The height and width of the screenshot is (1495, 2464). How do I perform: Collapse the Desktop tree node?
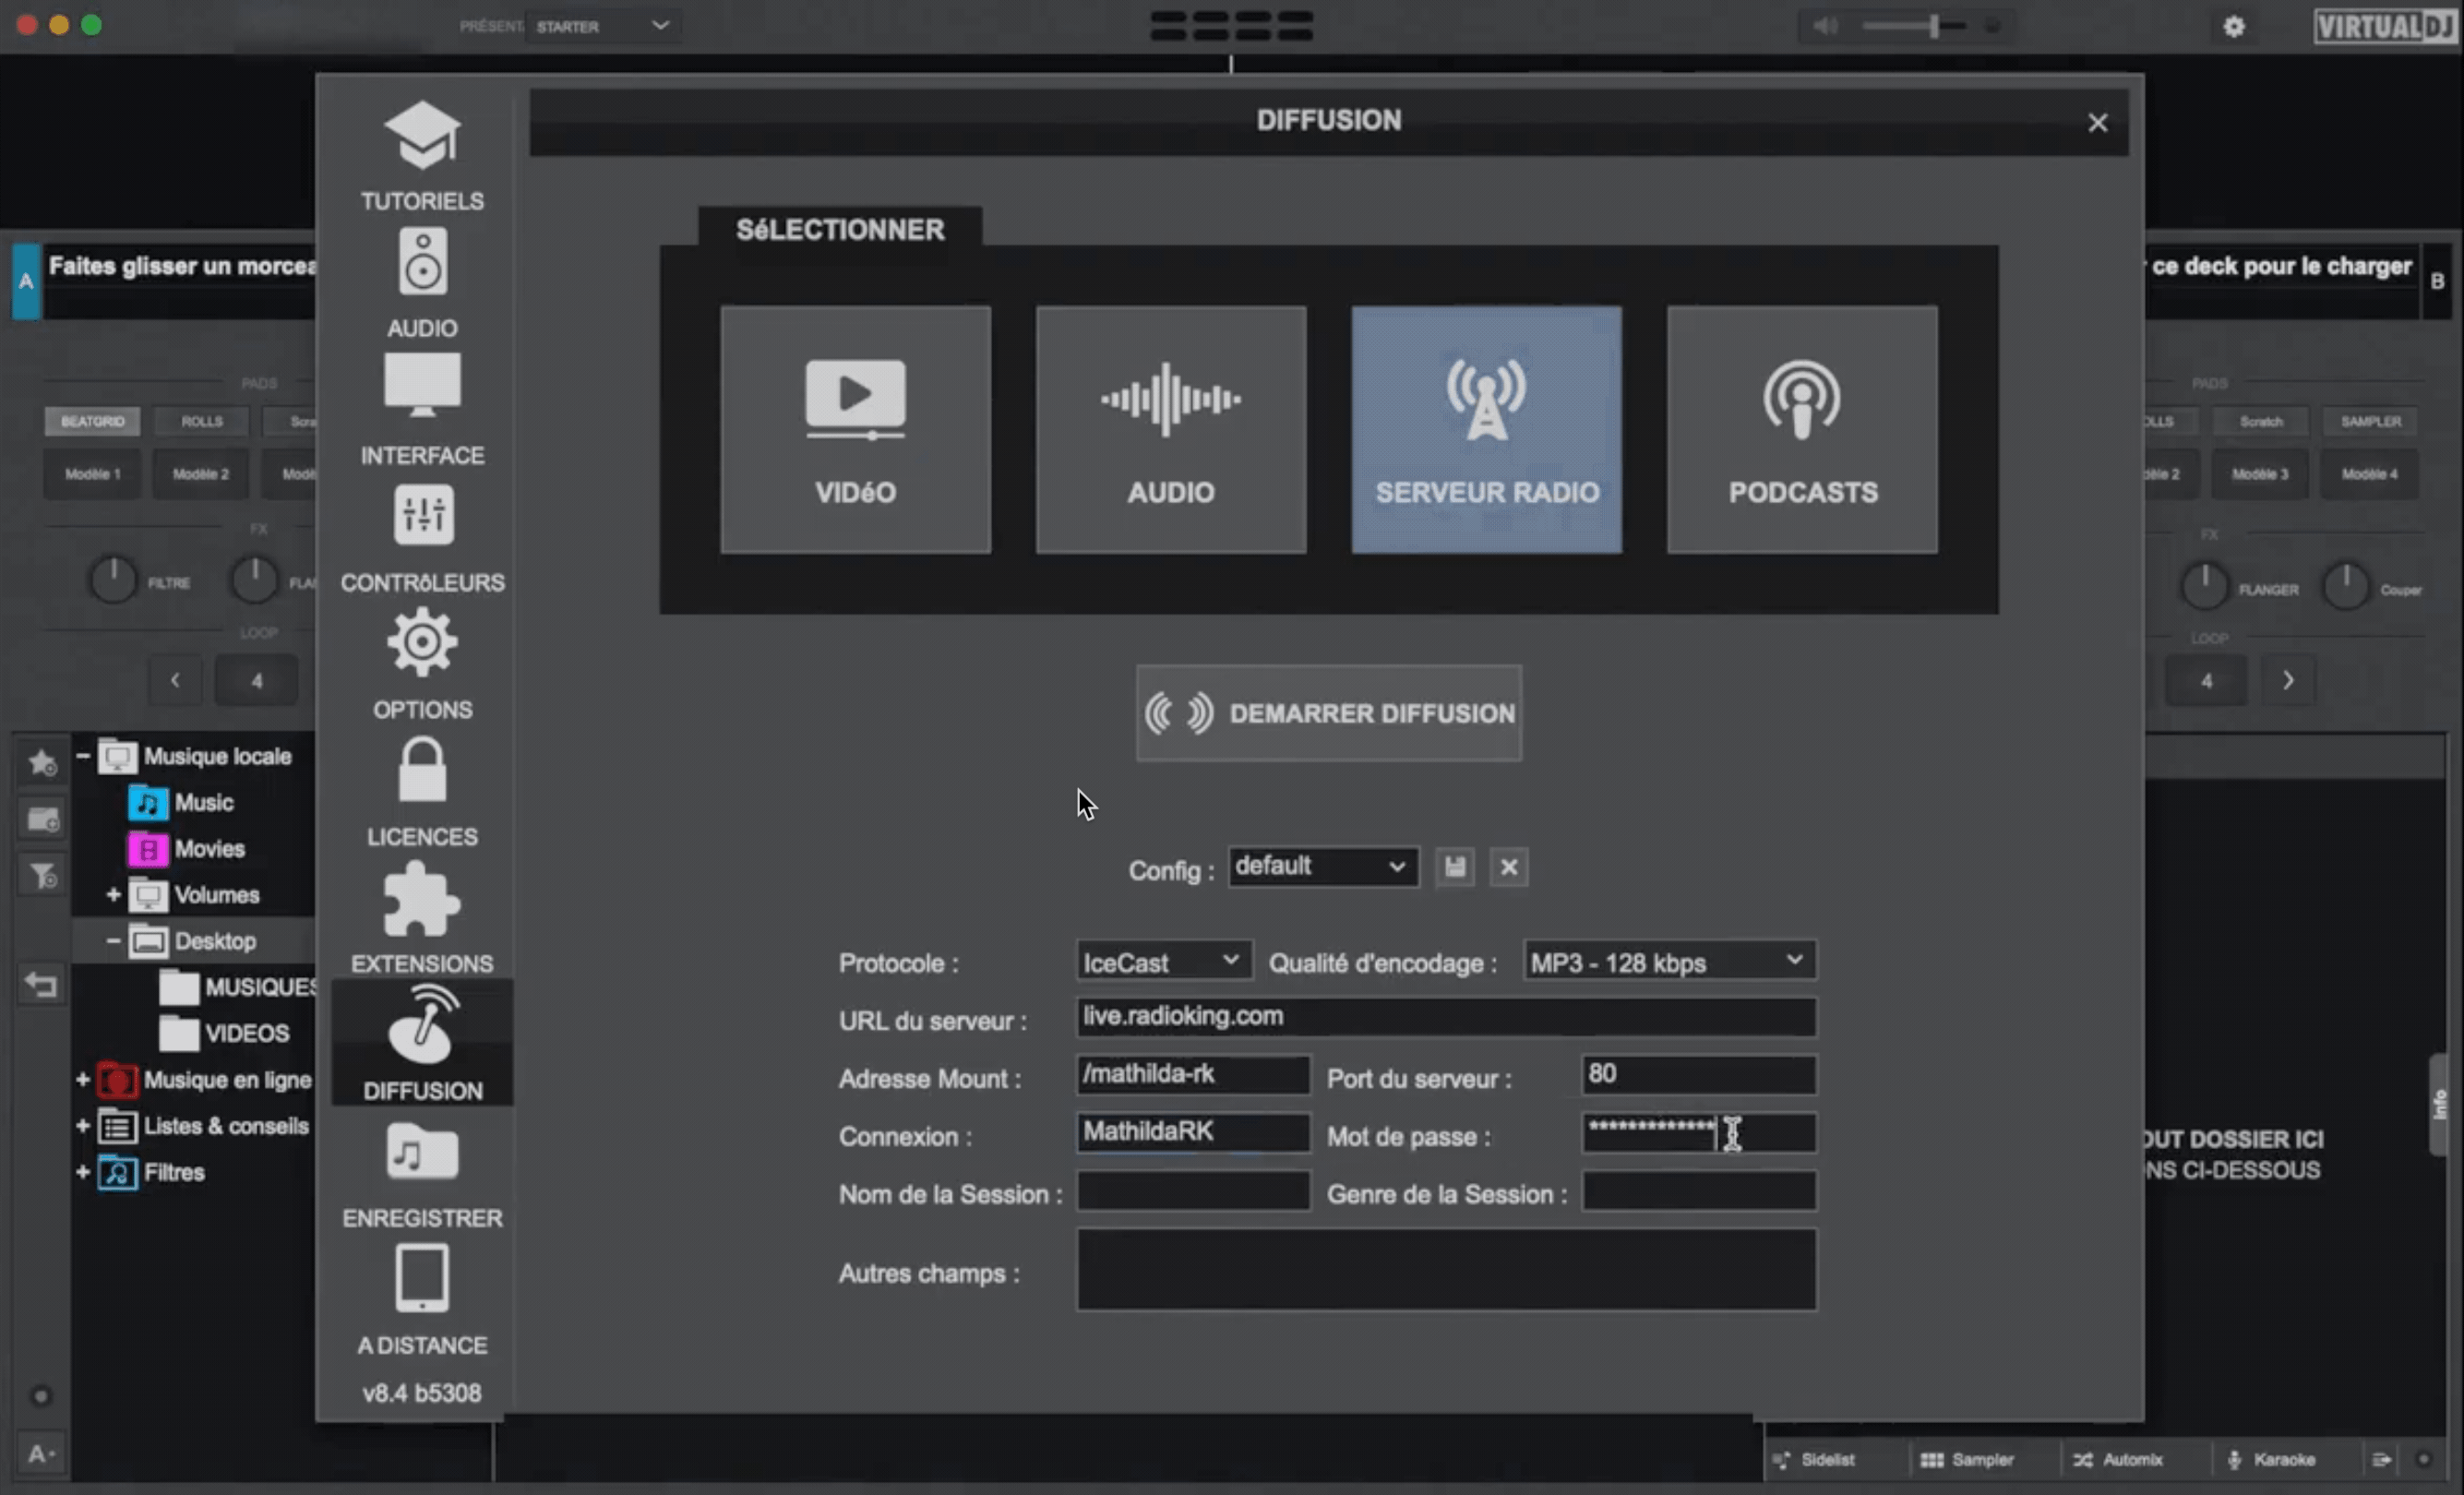pos(113,941)
